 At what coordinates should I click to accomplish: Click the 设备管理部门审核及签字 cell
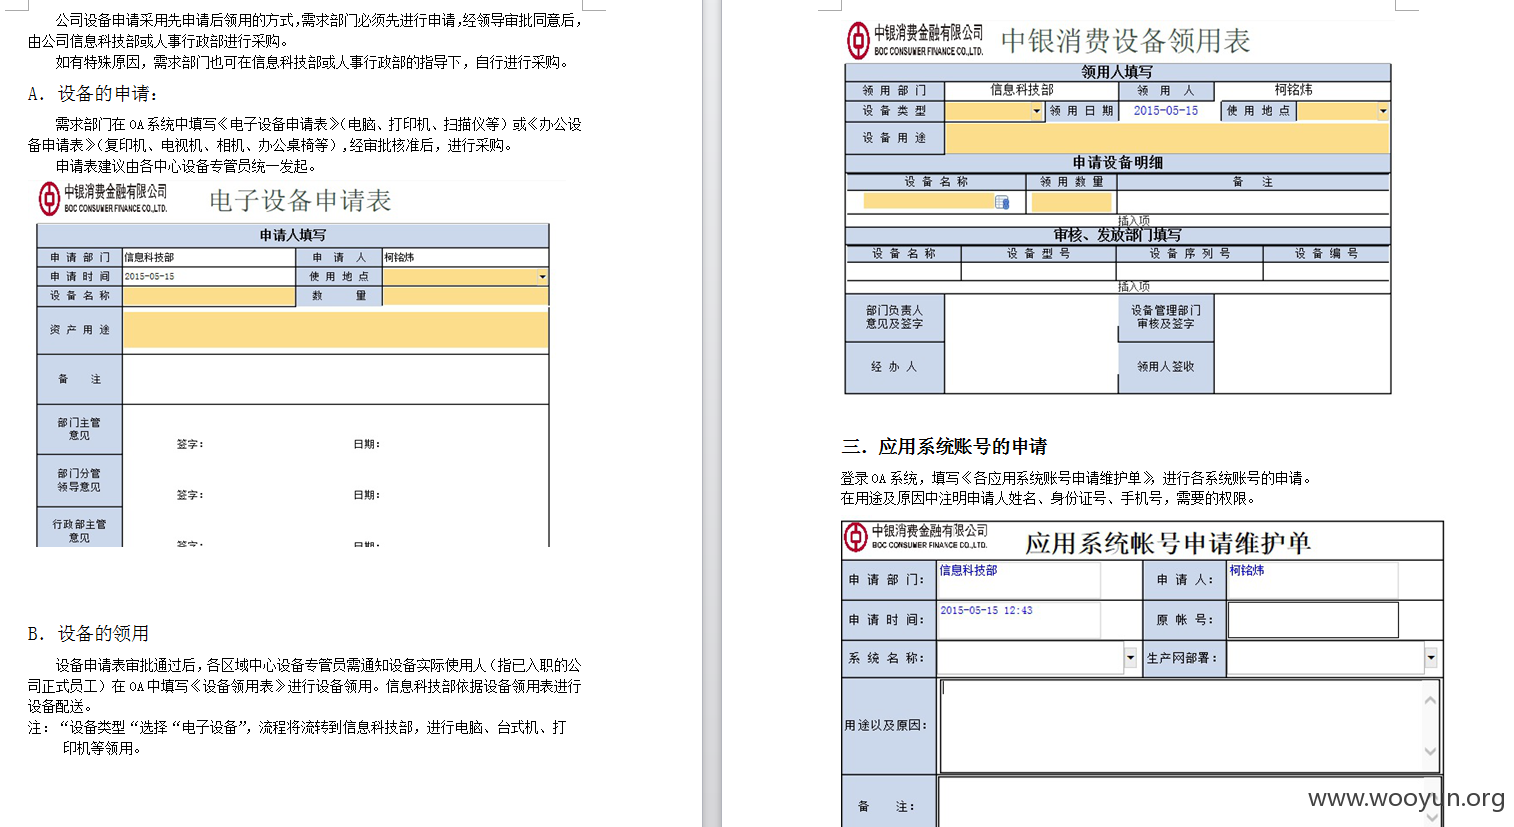[1165, 318]
